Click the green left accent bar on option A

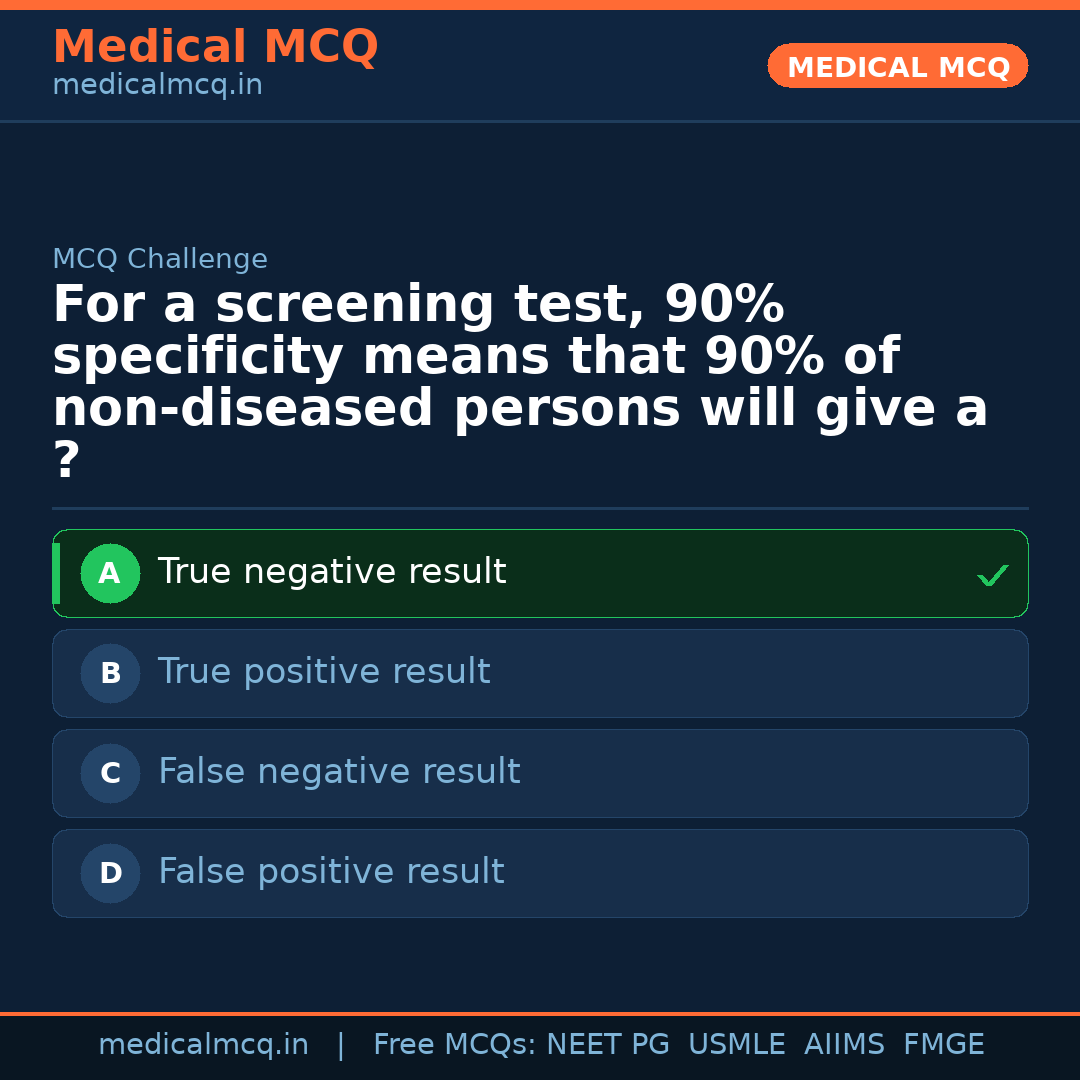point(57,573)
